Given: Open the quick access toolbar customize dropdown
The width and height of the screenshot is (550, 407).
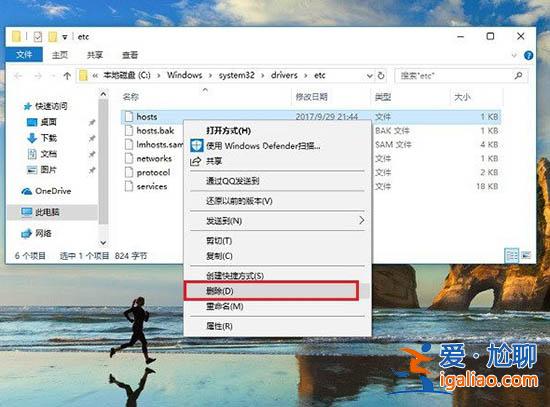Looking at the screenshot, I should (65, 37).
